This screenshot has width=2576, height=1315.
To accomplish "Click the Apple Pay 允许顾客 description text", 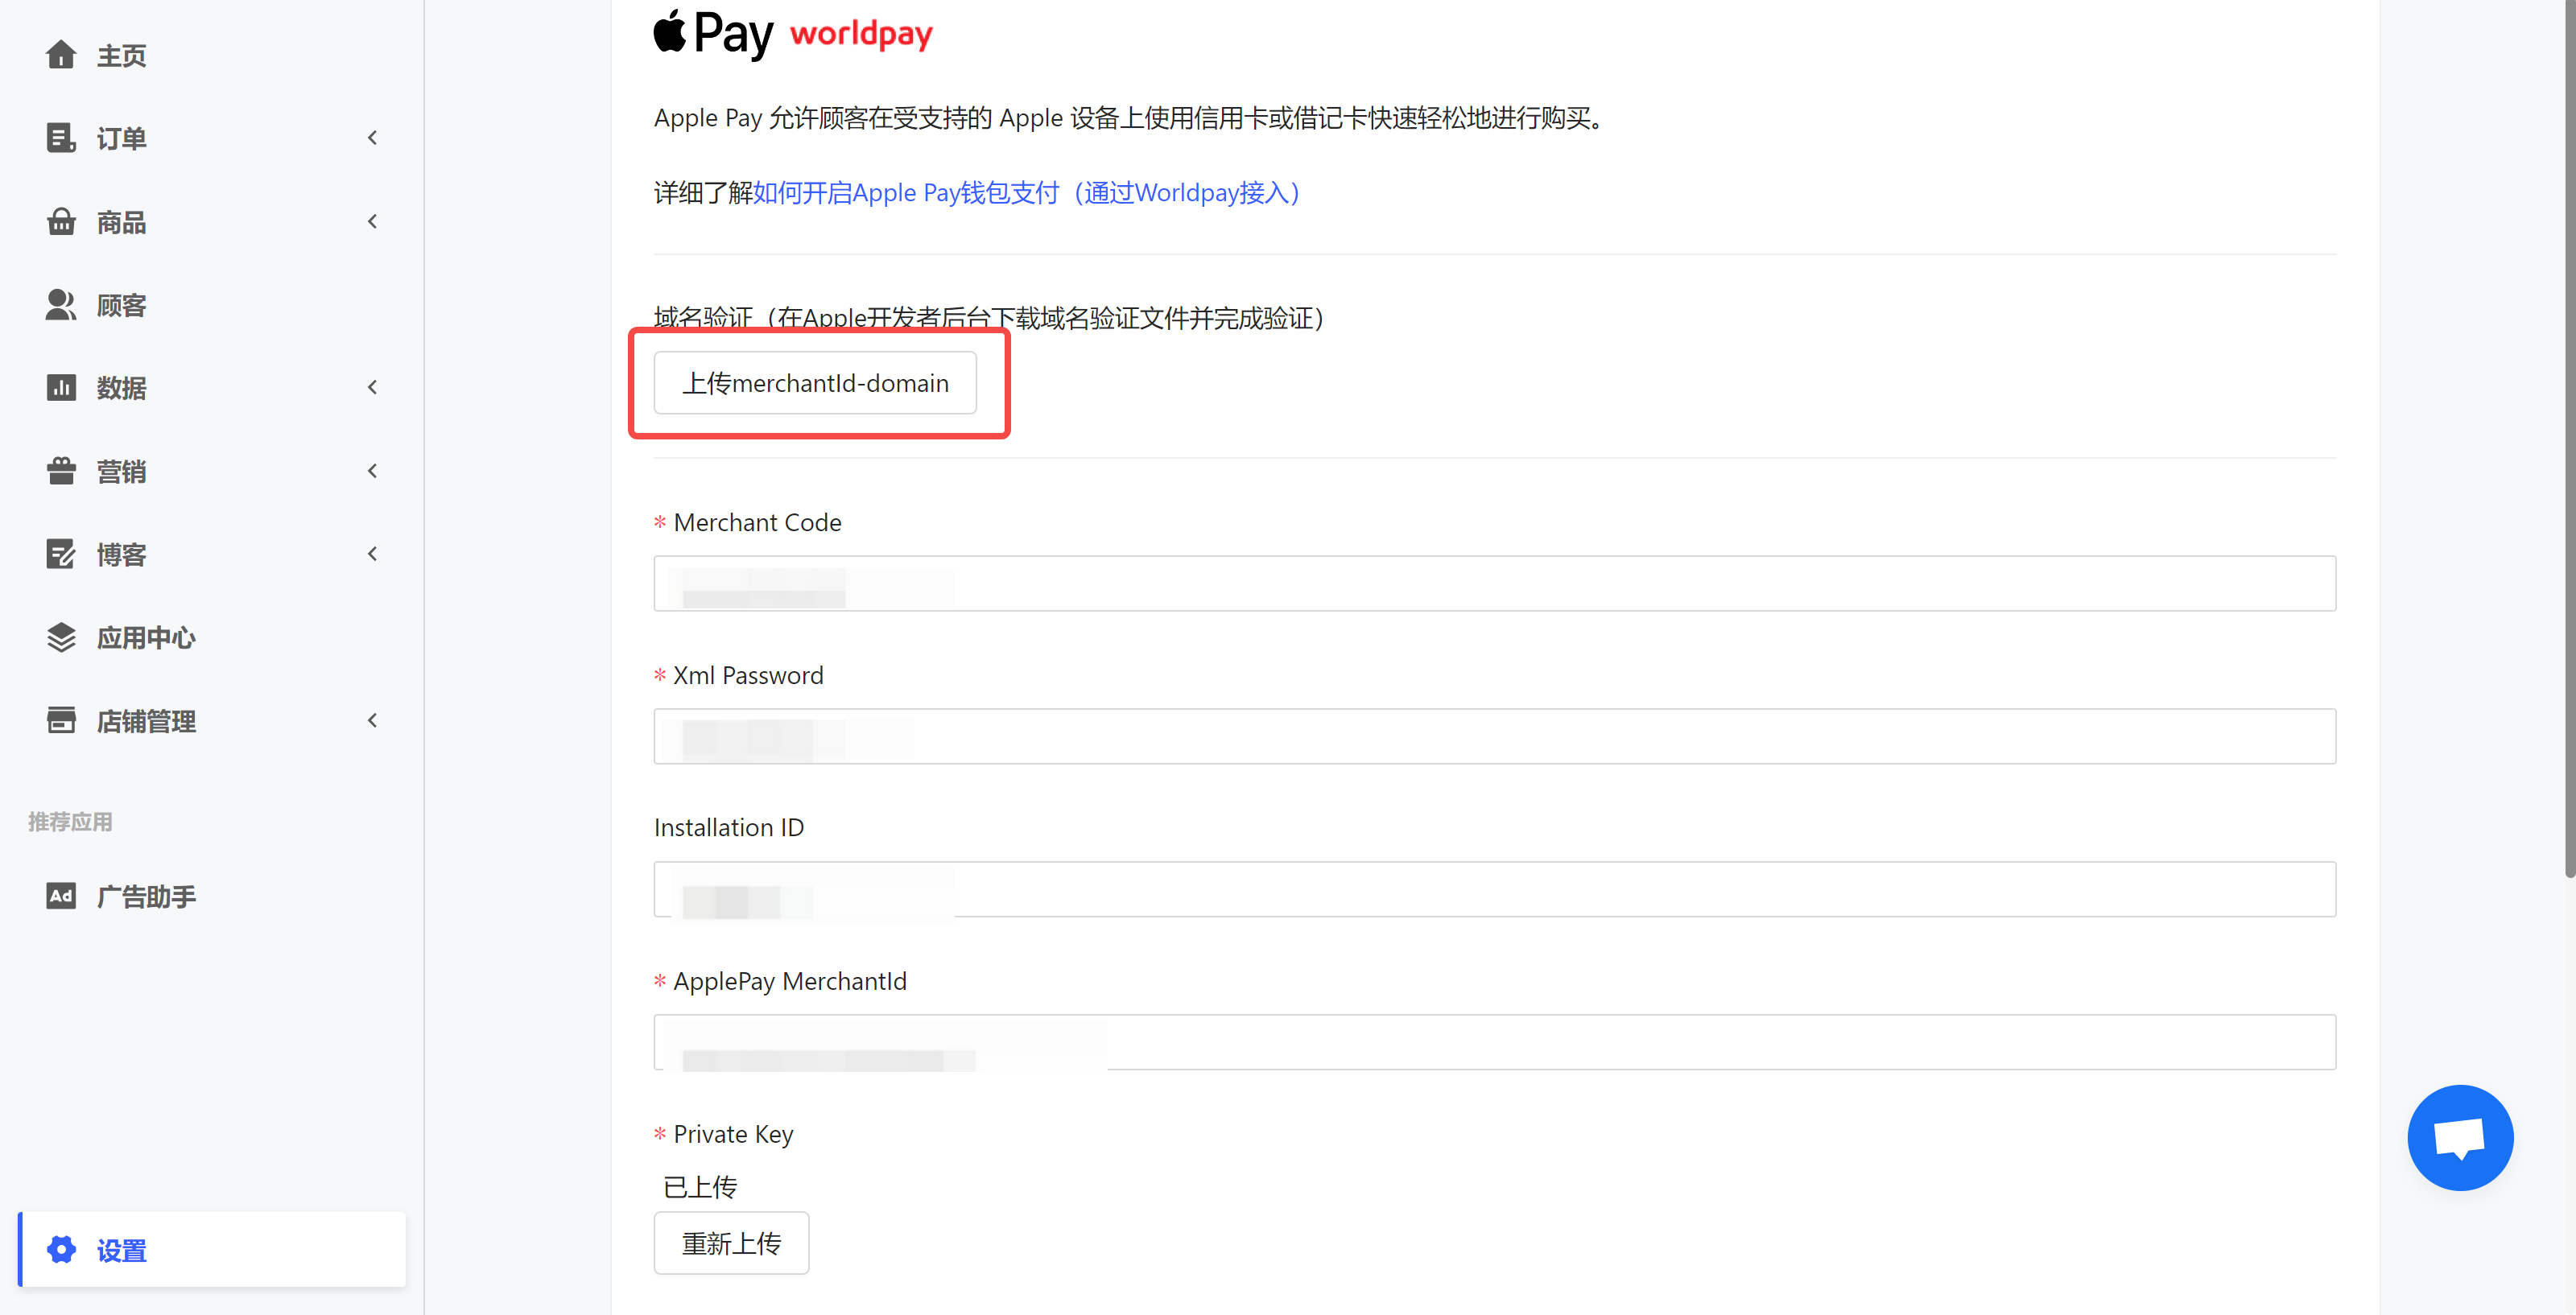I will [x=1129, y=118].
